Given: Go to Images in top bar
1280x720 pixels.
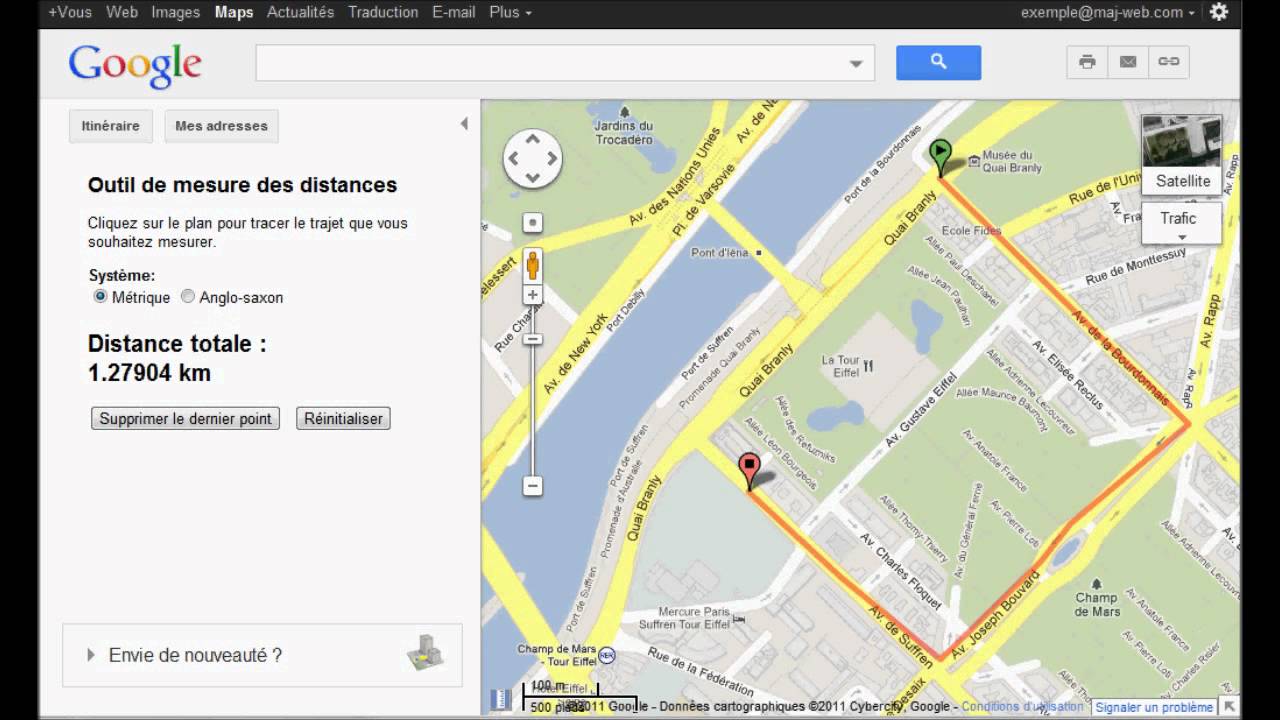Looking at the screenshot, I should tap(176, 12).
